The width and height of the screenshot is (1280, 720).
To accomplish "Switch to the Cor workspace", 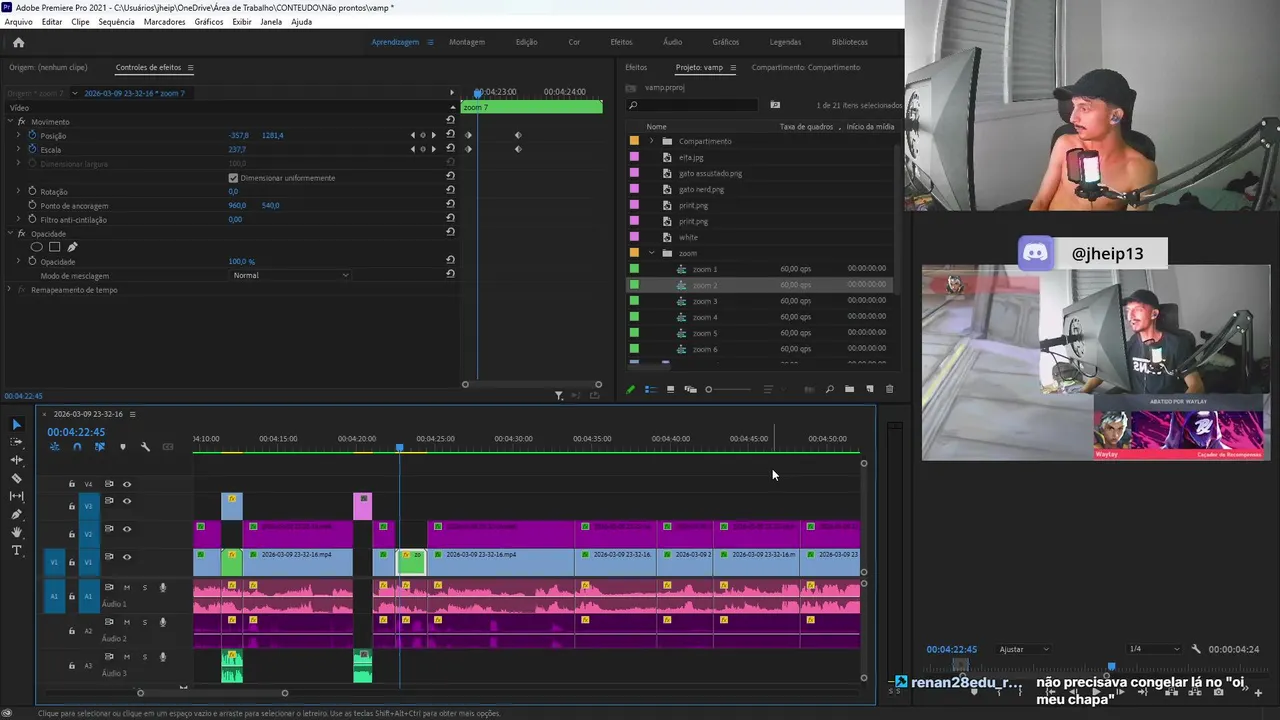I will tap(574, 42).
